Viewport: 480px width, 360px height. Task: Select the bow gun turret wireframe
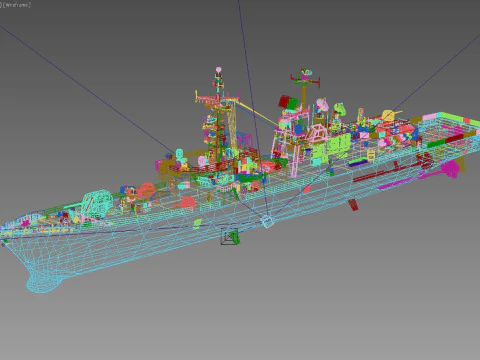point(97,203)
